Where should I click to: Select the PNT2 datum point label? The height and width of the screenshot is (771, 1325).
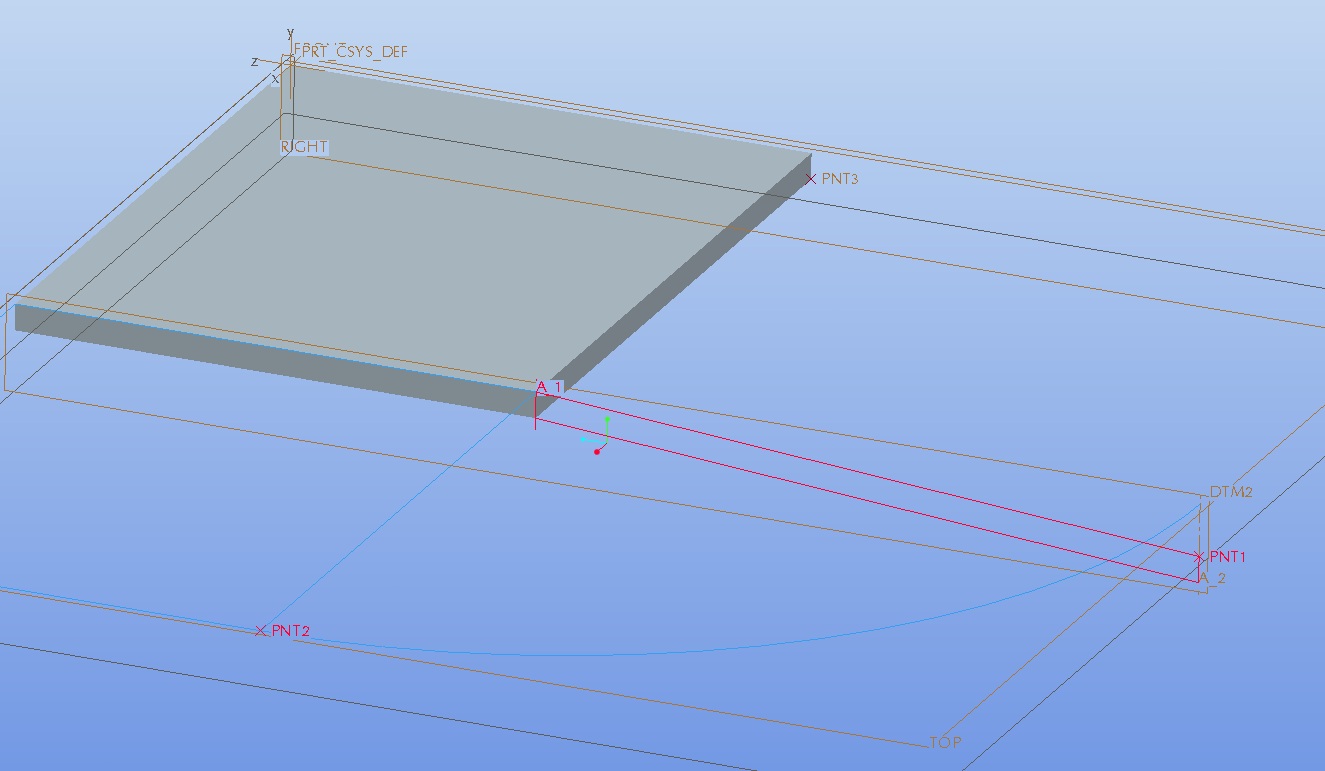click(290, 631)
